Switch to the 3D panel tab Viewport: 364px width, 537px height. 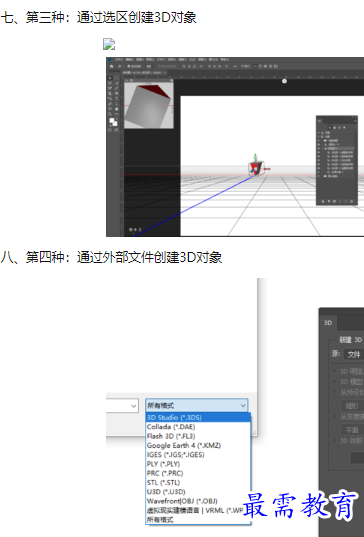pos(328,323)
